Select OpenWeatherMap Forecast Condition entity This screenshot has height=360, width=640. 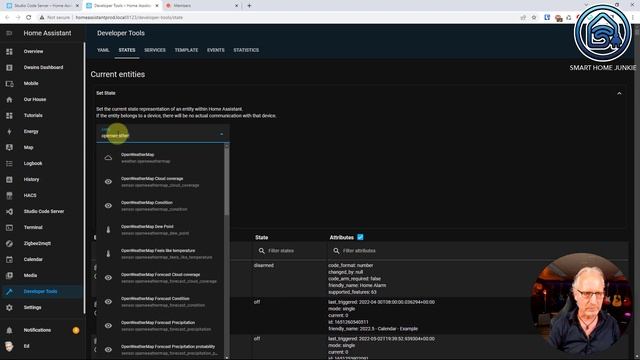coord(160,302)
